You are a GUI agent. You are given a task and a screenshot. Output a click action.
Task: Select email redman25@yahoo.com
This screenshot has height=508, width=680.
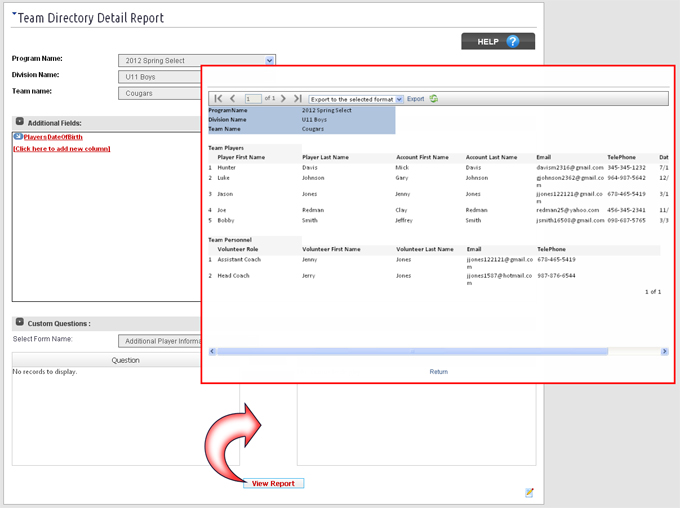[x=568, y=210]
